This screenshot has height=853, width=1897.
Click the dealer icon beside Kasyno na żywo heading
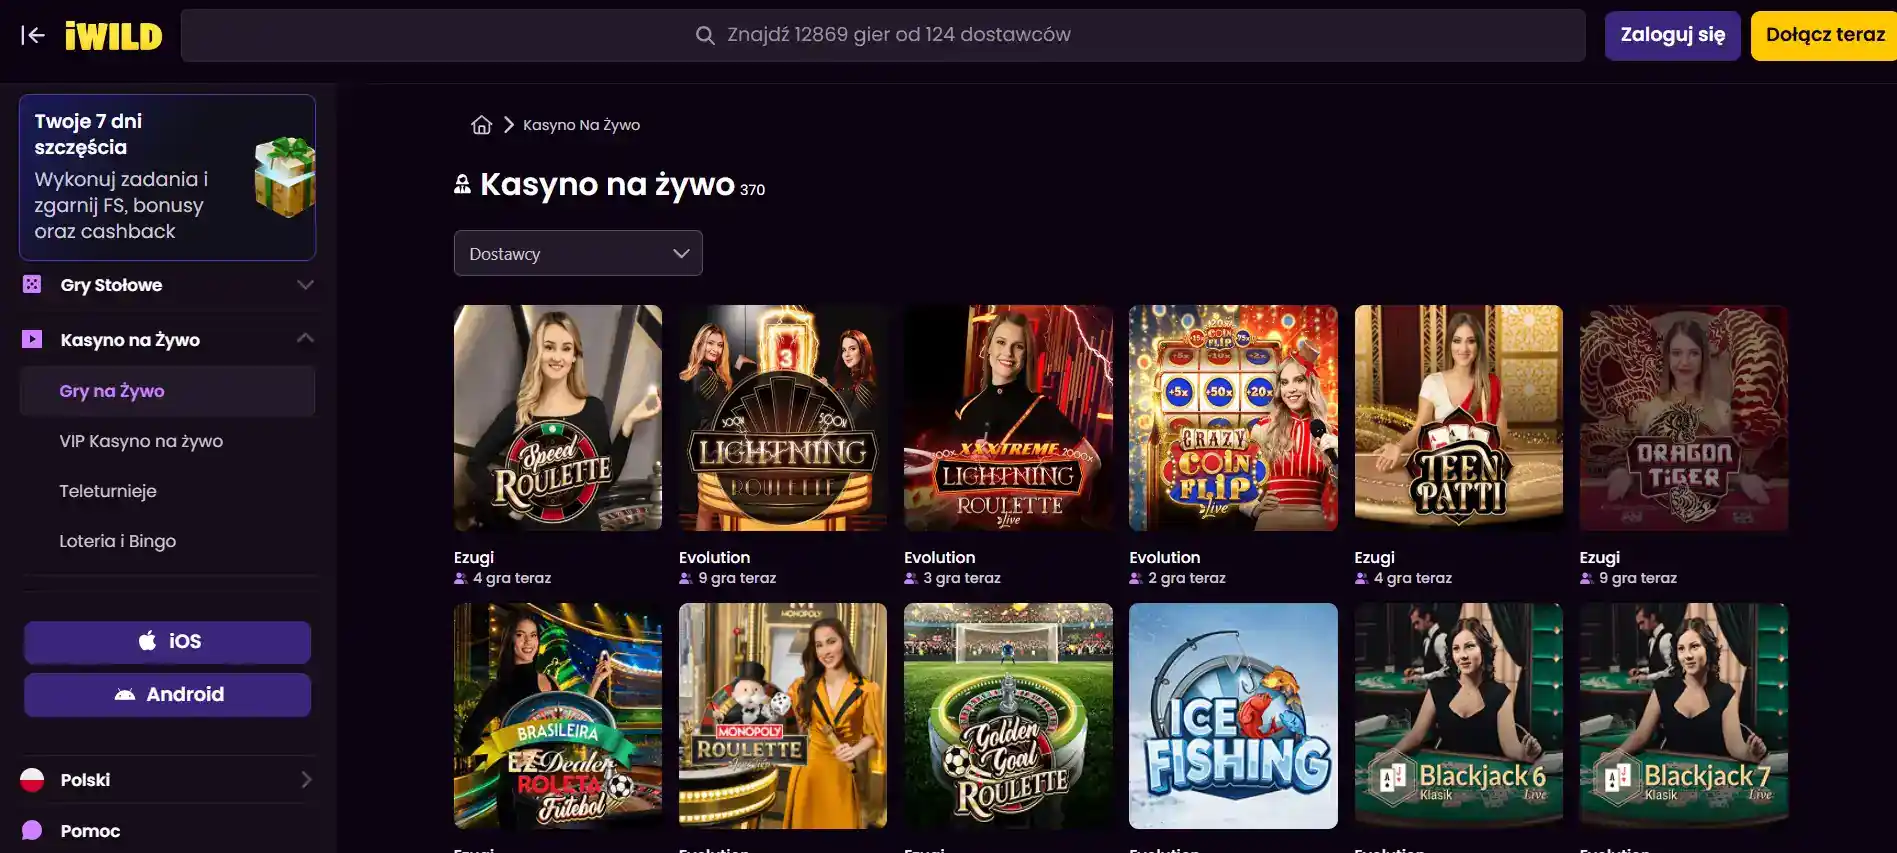point(462,184)
